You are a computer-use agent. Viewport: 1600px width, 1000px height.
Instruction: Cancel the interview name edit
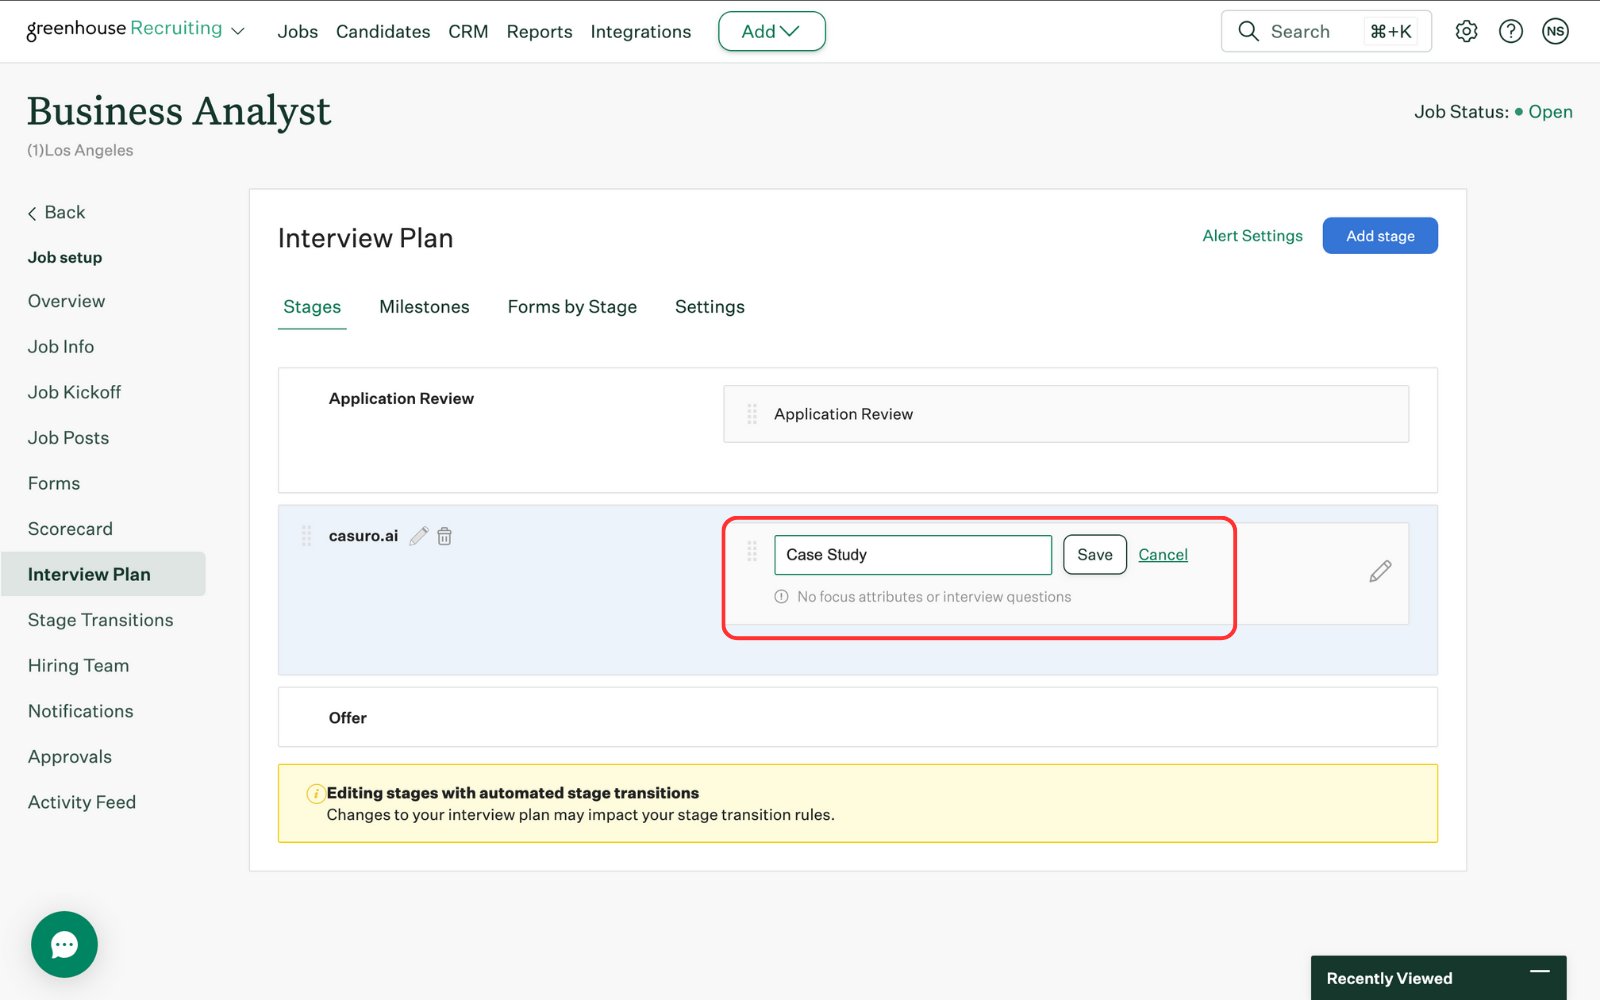pyautogui.click(x=1163, y=555)
